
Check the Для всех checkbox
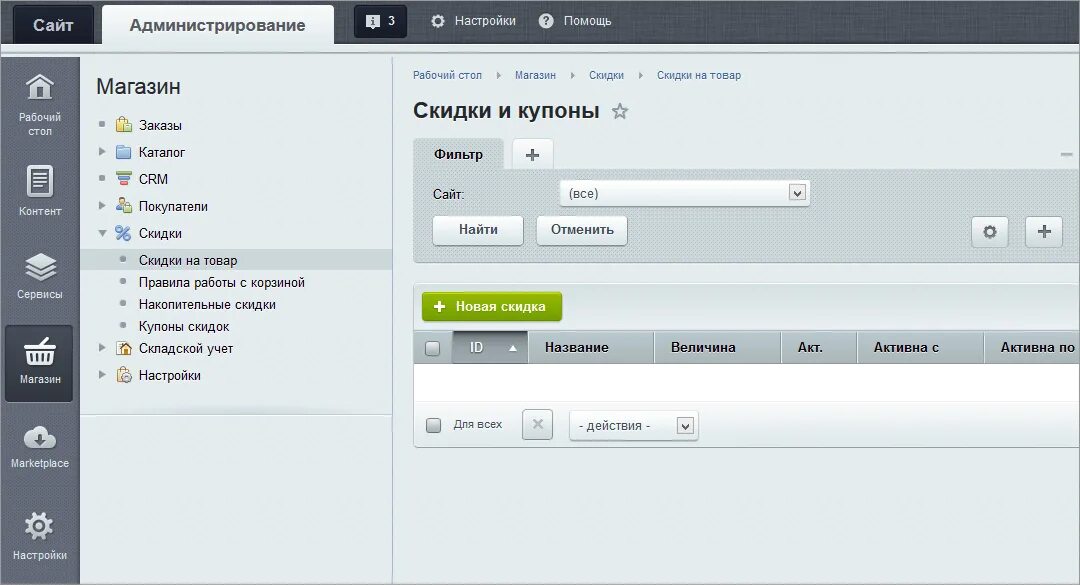[x=433, y=425]
